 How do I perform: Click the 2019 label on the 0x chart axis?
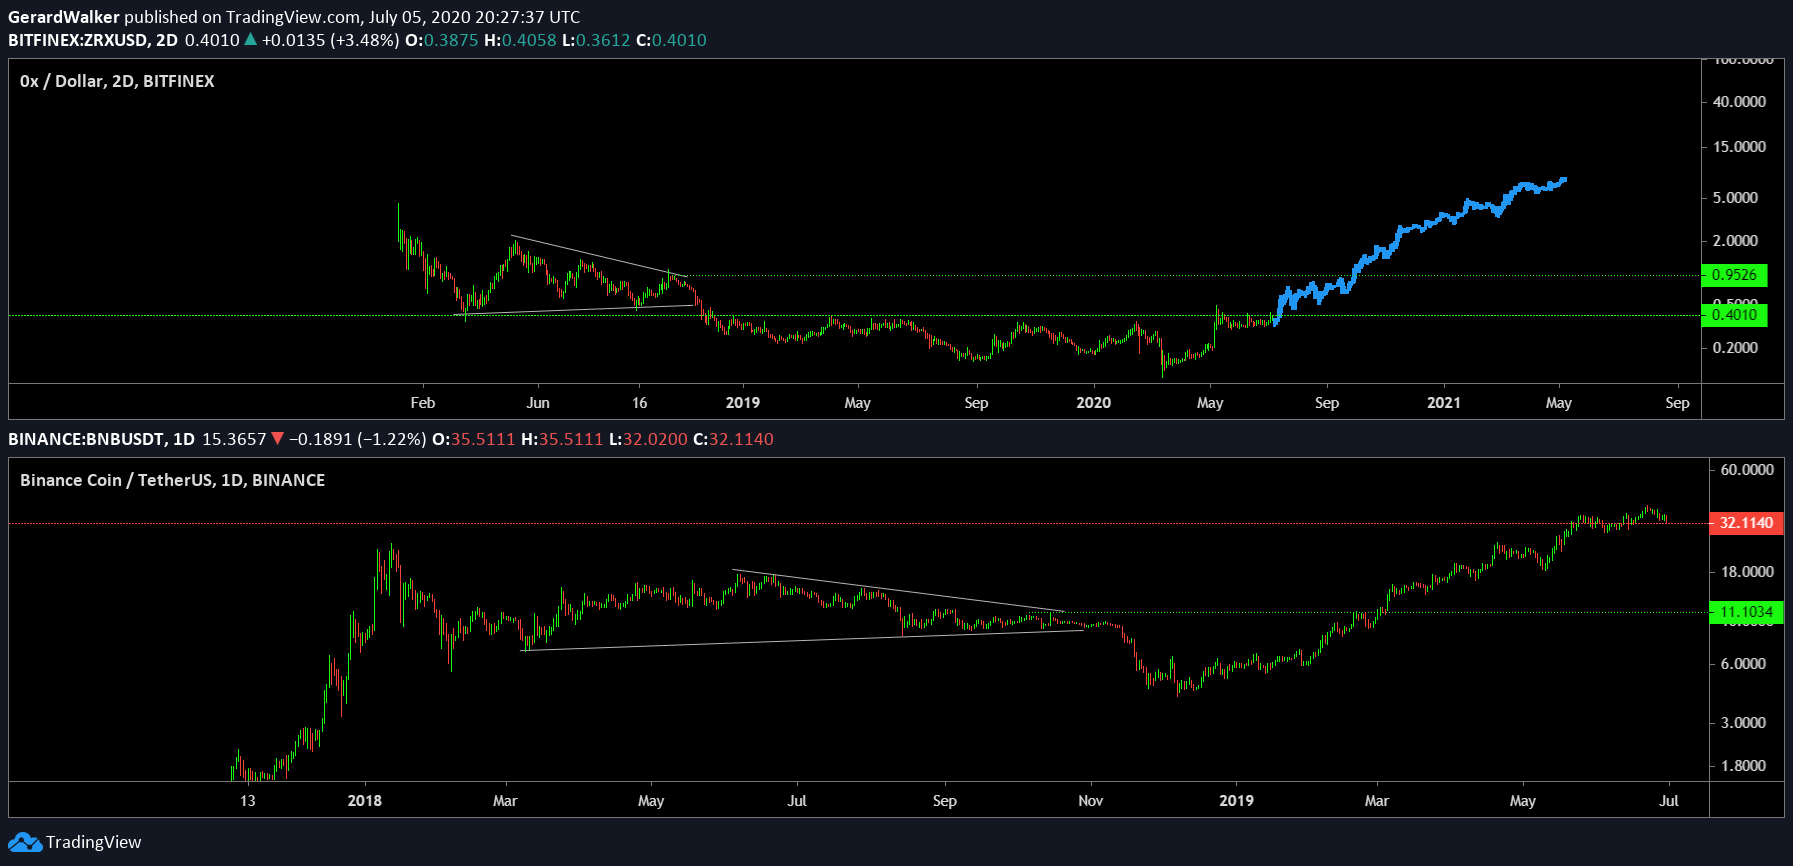(x=743, y=403)
